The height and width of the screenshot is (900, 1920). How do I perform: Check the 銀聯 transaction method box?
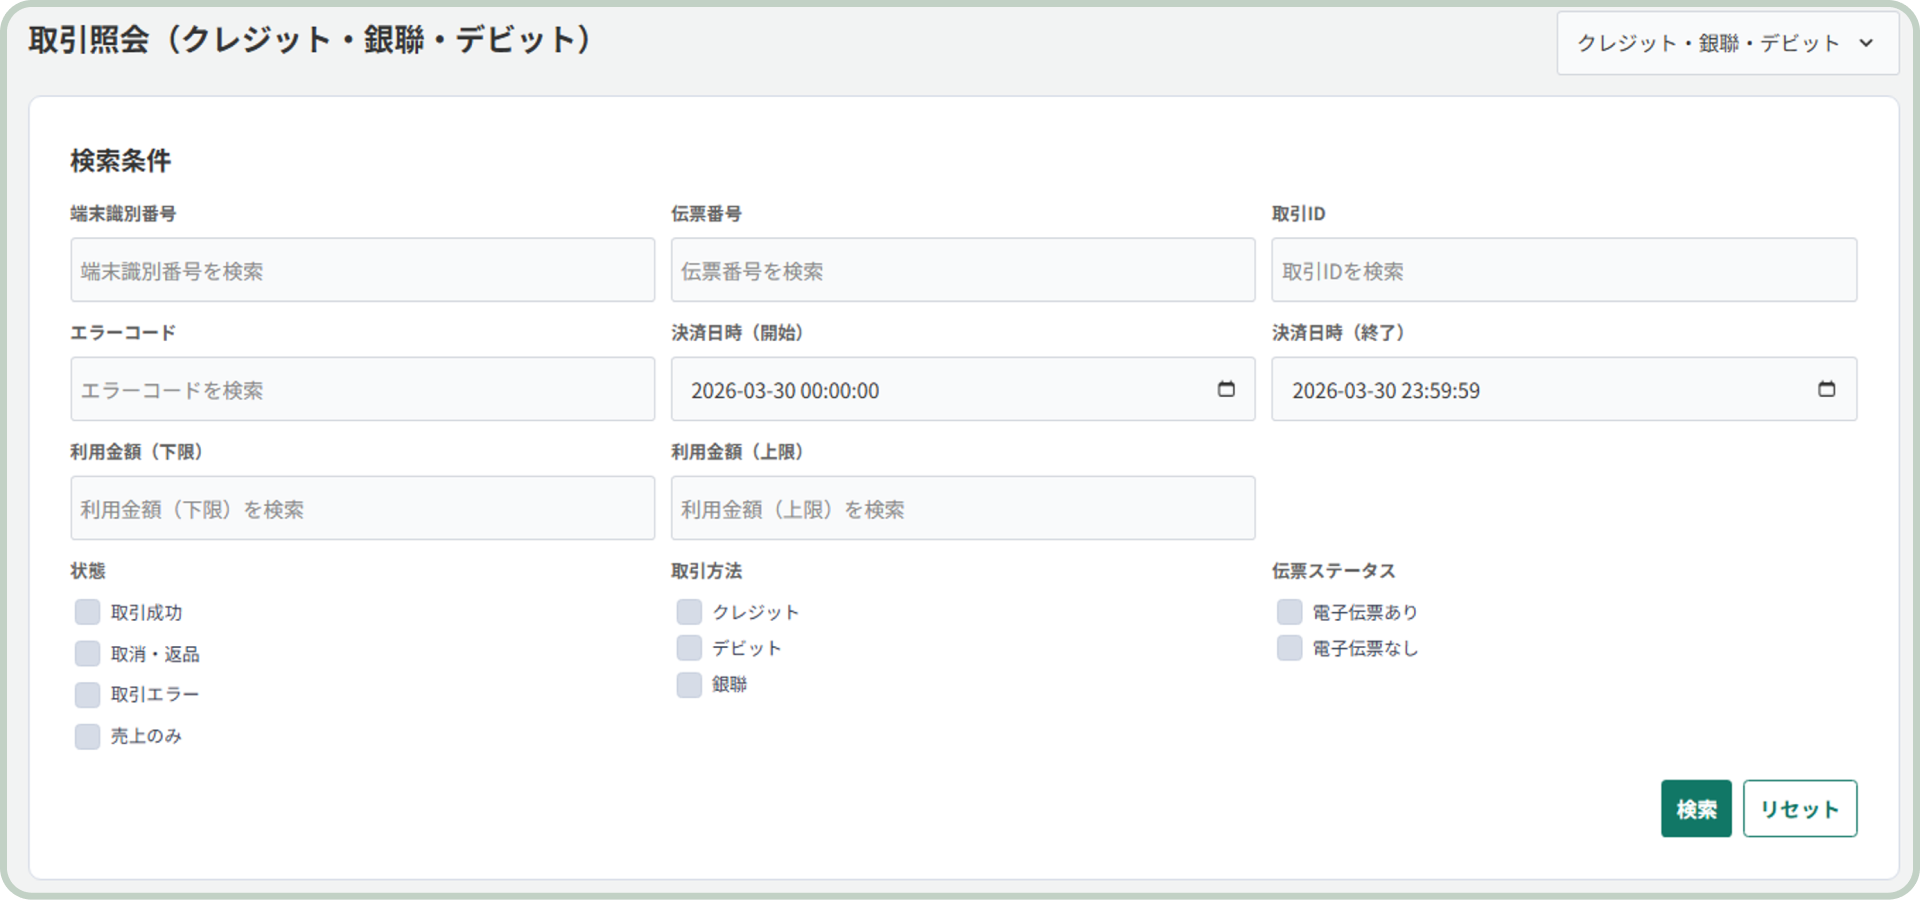[x=689, y=685]
